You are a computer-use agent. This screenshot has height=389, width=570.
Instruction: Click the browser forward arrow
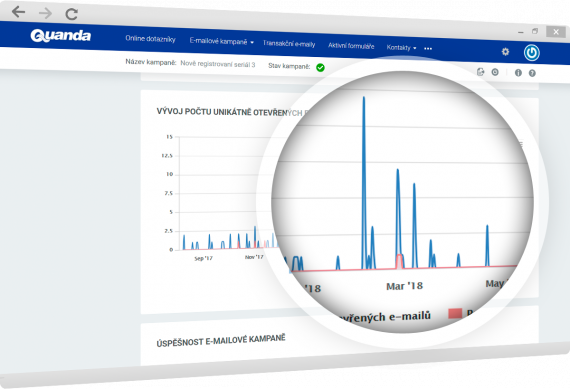tap(45, 13)
